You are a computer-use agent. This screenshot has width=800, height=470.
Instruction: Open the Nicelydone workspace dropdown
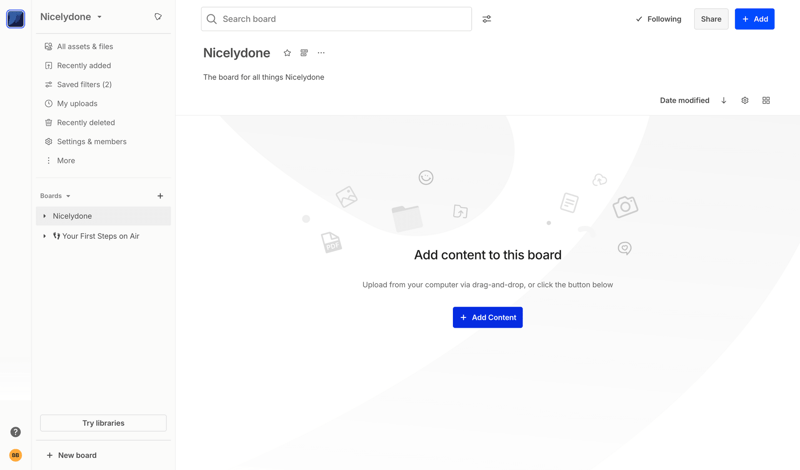71,17
